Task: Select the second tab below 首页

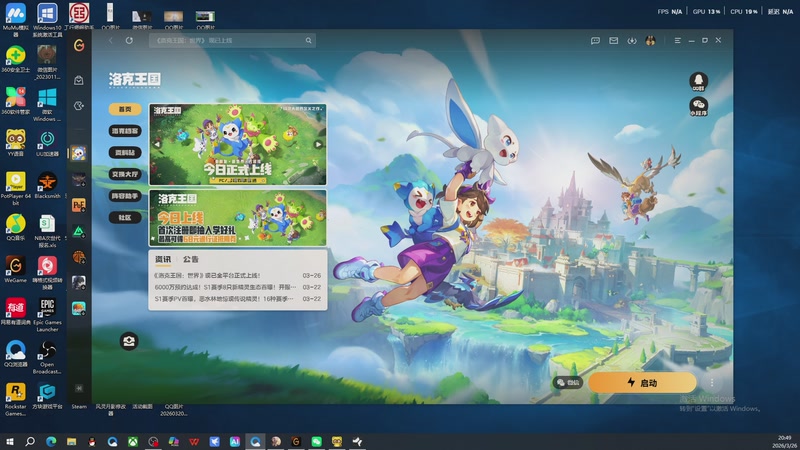Action: pyautogui.click(x=125, y=131)
